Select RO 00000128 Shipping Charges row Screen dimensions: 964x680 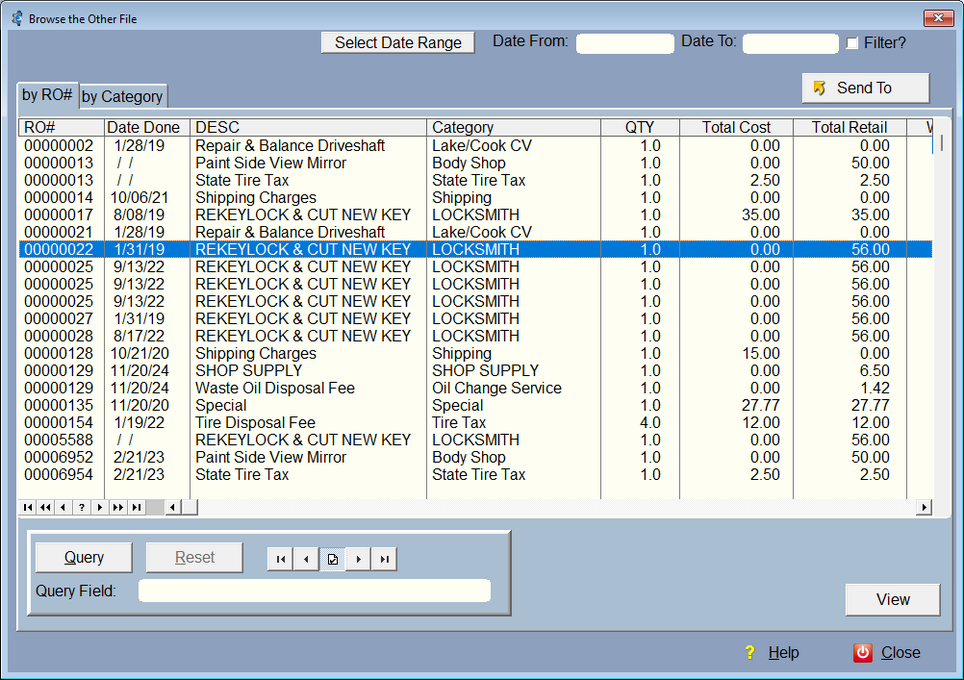click(476, 354)
